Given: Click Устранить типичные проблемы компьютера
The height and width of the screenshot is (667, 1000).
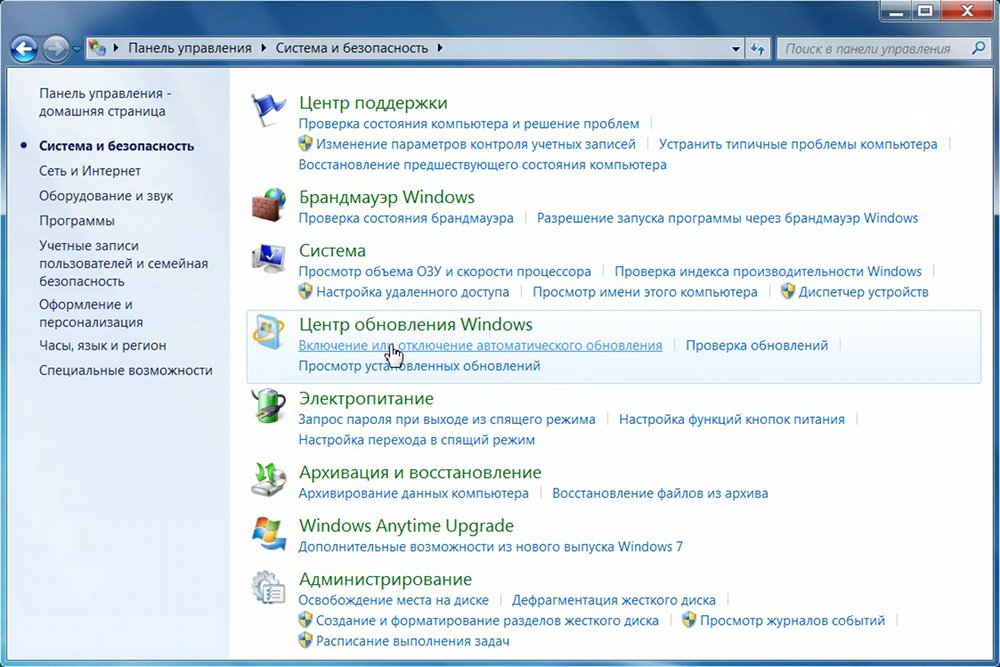Looking at the screenshot, I should coord(798,144).
